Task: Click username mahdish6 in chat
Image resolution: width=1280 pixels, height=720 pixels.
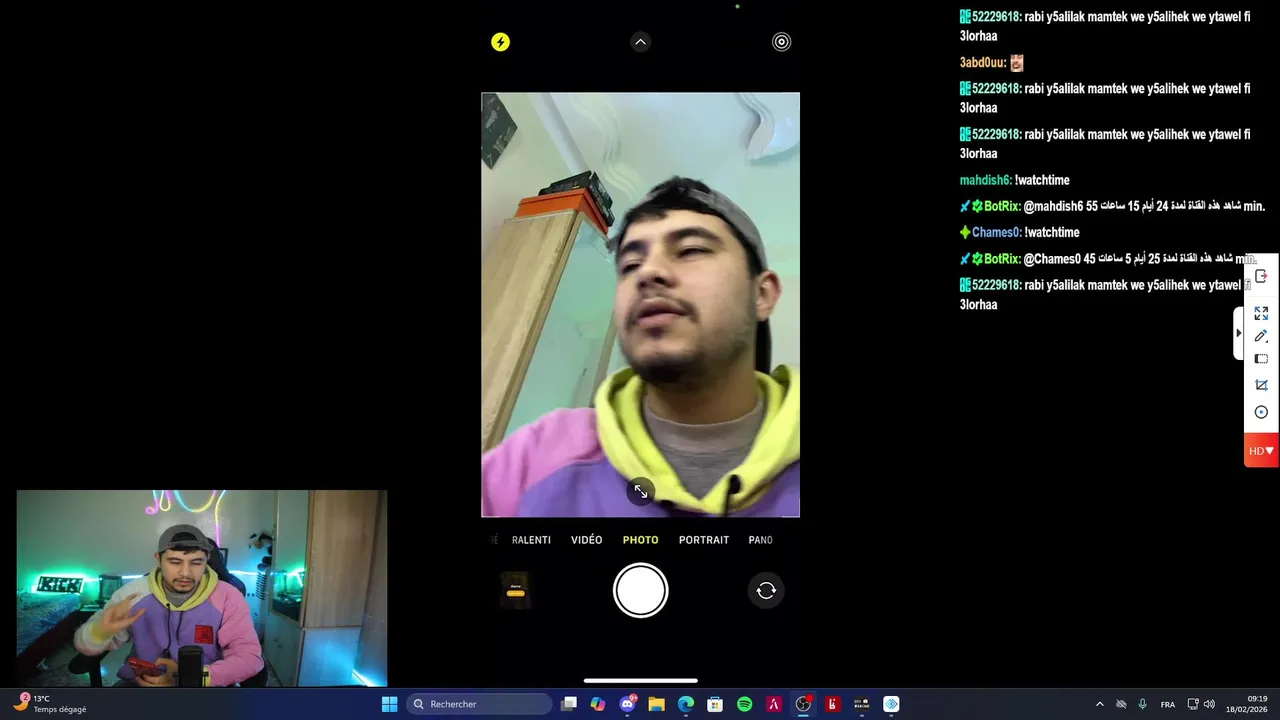Action: pos(985,180)
